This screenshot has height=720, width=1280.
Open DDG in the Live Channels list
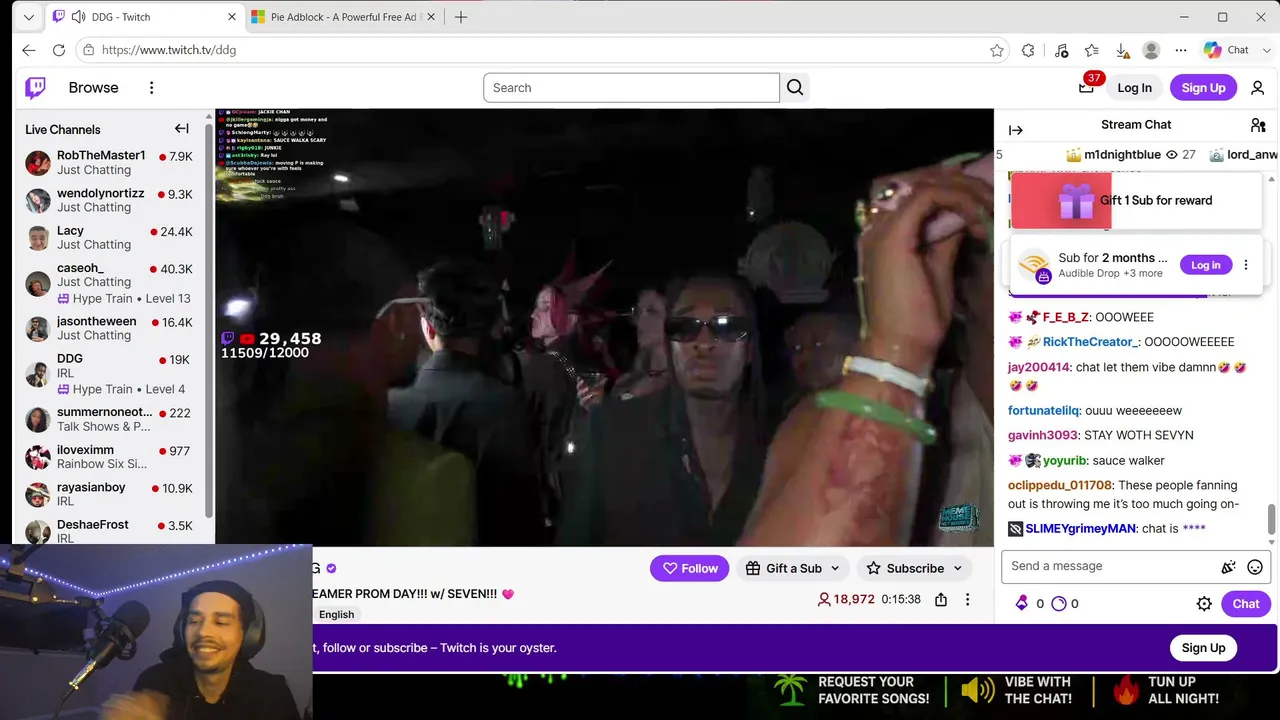click(x=109, y=374)
